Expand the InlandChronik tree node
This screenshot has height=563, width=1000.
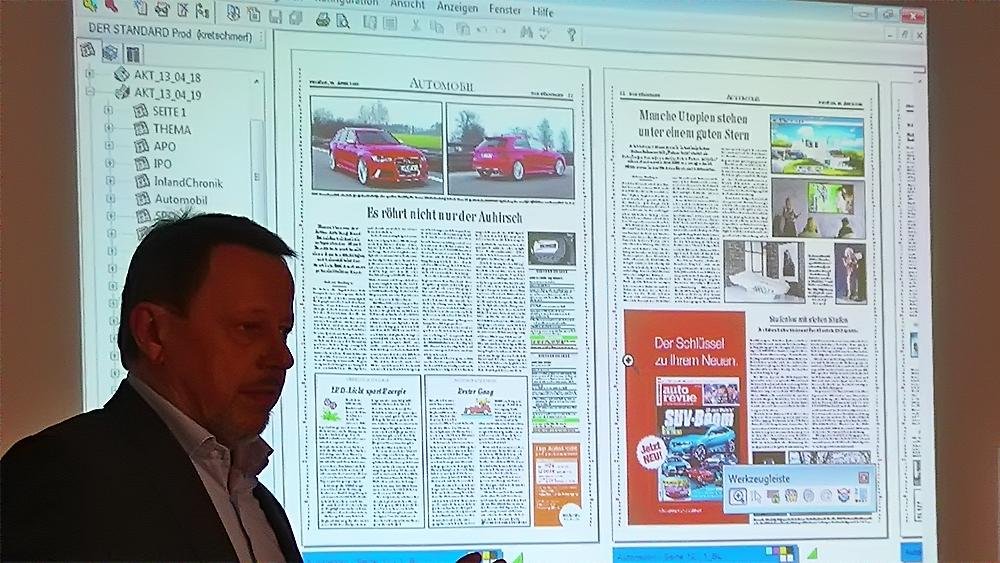click(x=108, y=182)
